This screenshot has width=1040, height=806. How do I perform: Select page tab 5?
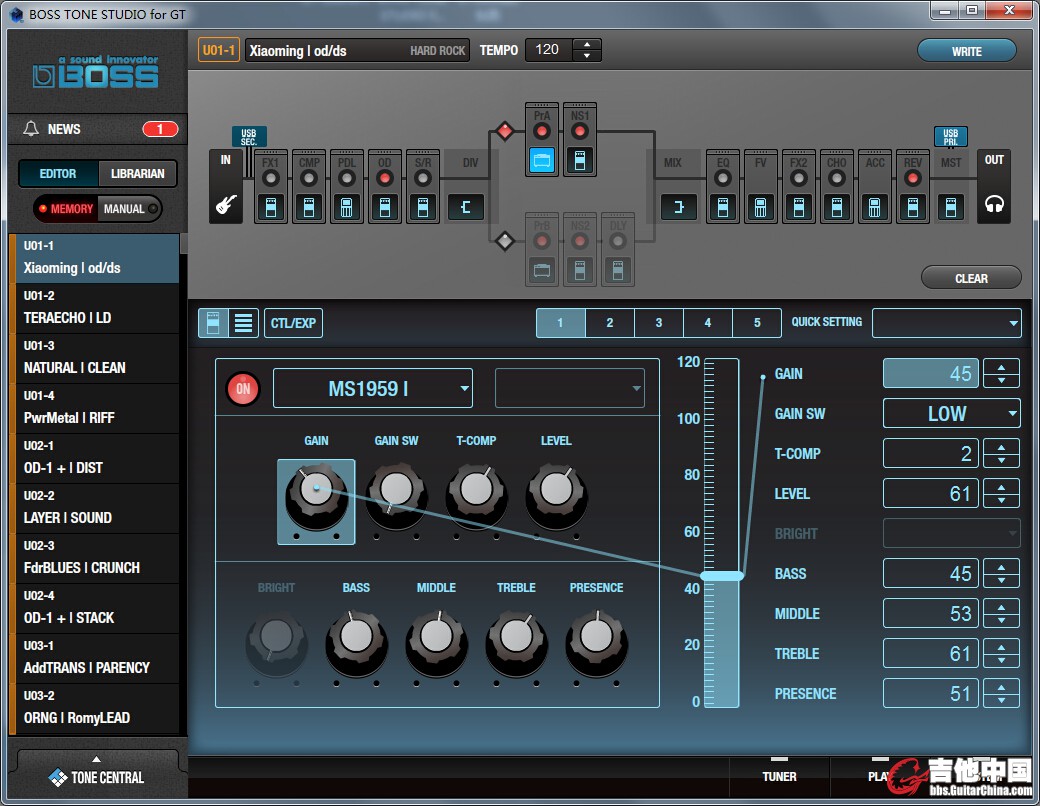[x=757, y=323]
